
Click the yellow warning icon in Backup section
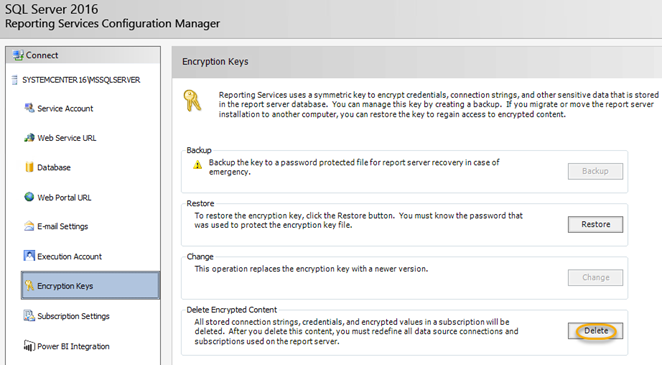(198, 165)
